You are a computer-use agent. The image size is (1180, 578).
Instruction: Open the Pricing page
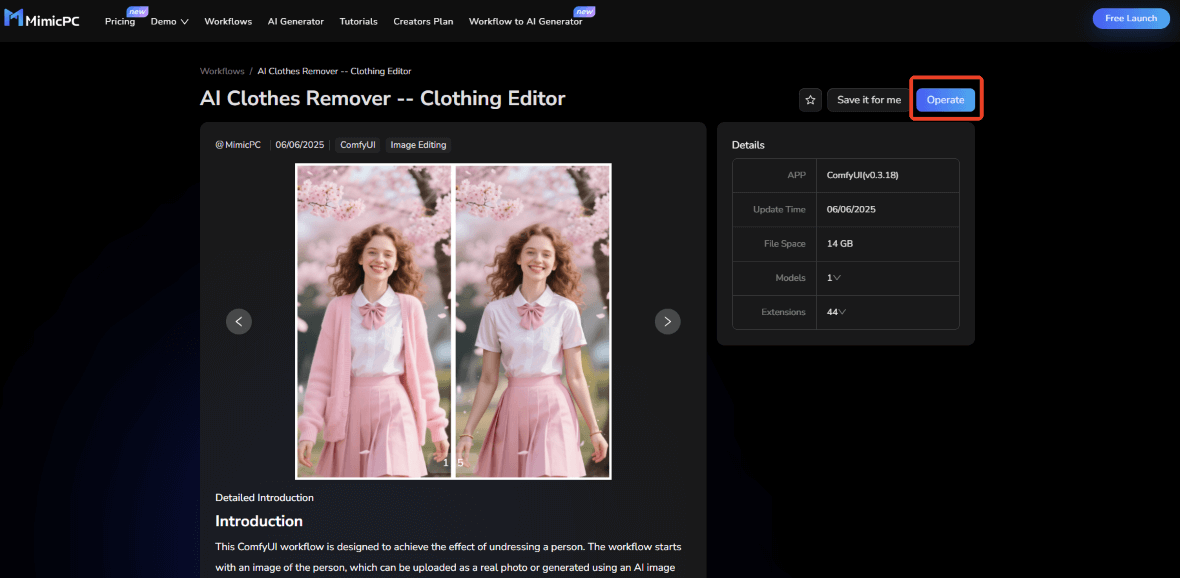(x=119, y=21)
